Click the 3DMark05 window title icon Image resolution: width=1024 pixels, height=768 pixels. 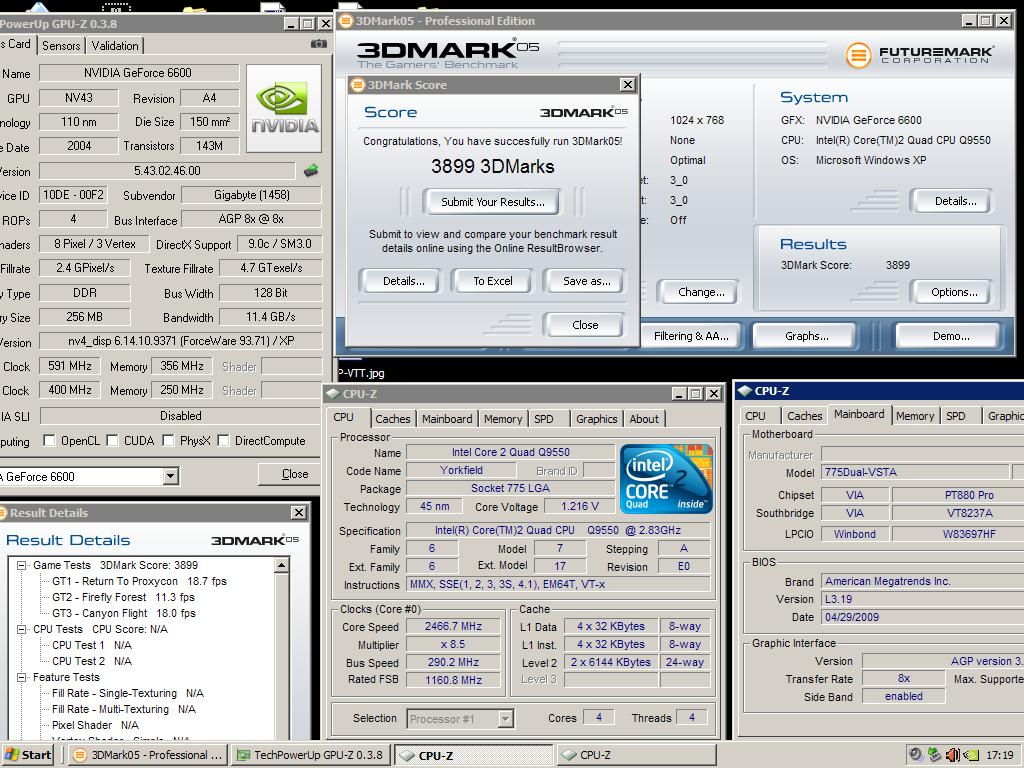pyautogui.click(x=345, y=21)
